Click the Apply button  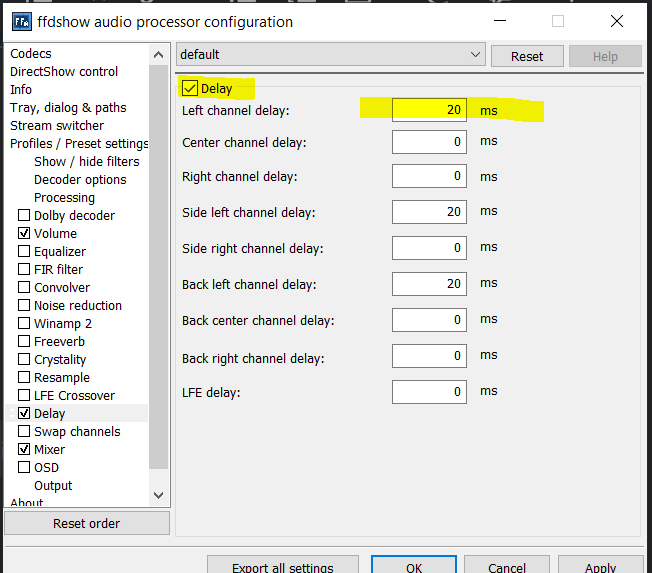(x=600, y=566)
